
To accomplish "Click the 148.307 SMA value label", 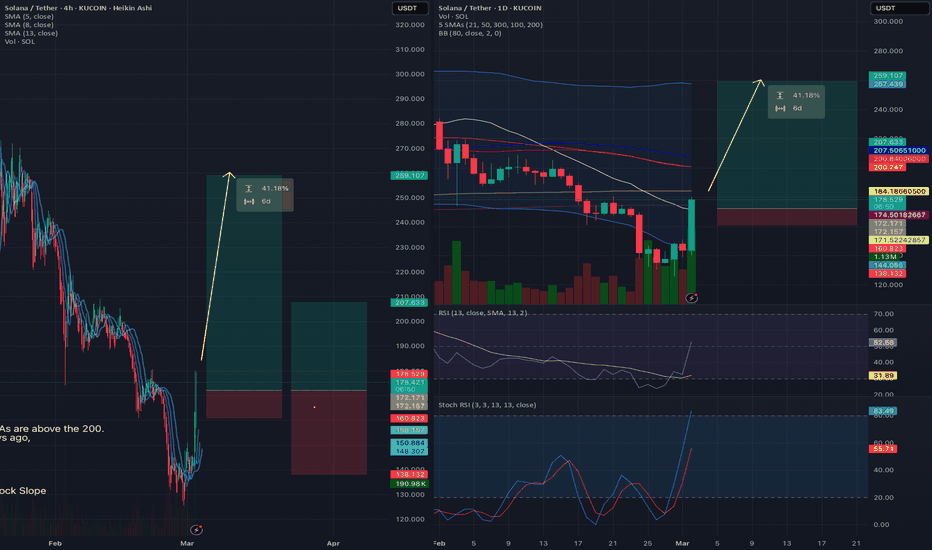I will tap(409, 451).
